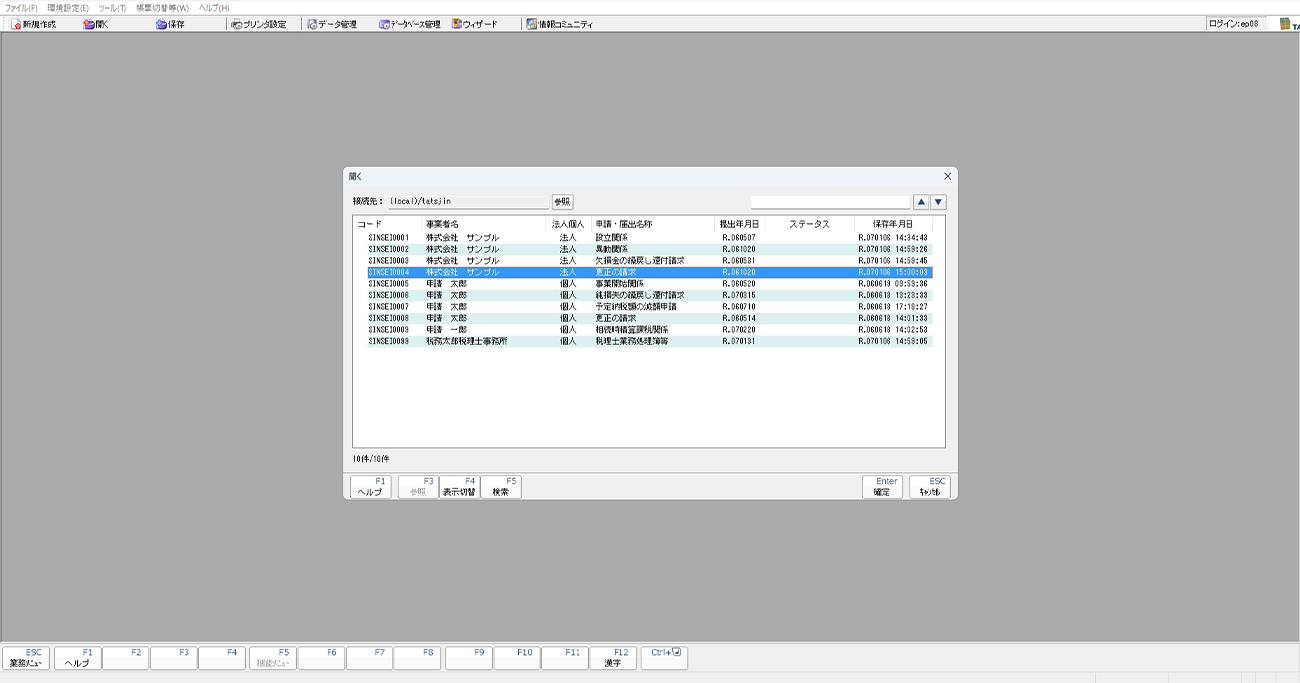Open the 環境設定 menu
This screenshot has height=683, width=1300.
pos(67,8)
